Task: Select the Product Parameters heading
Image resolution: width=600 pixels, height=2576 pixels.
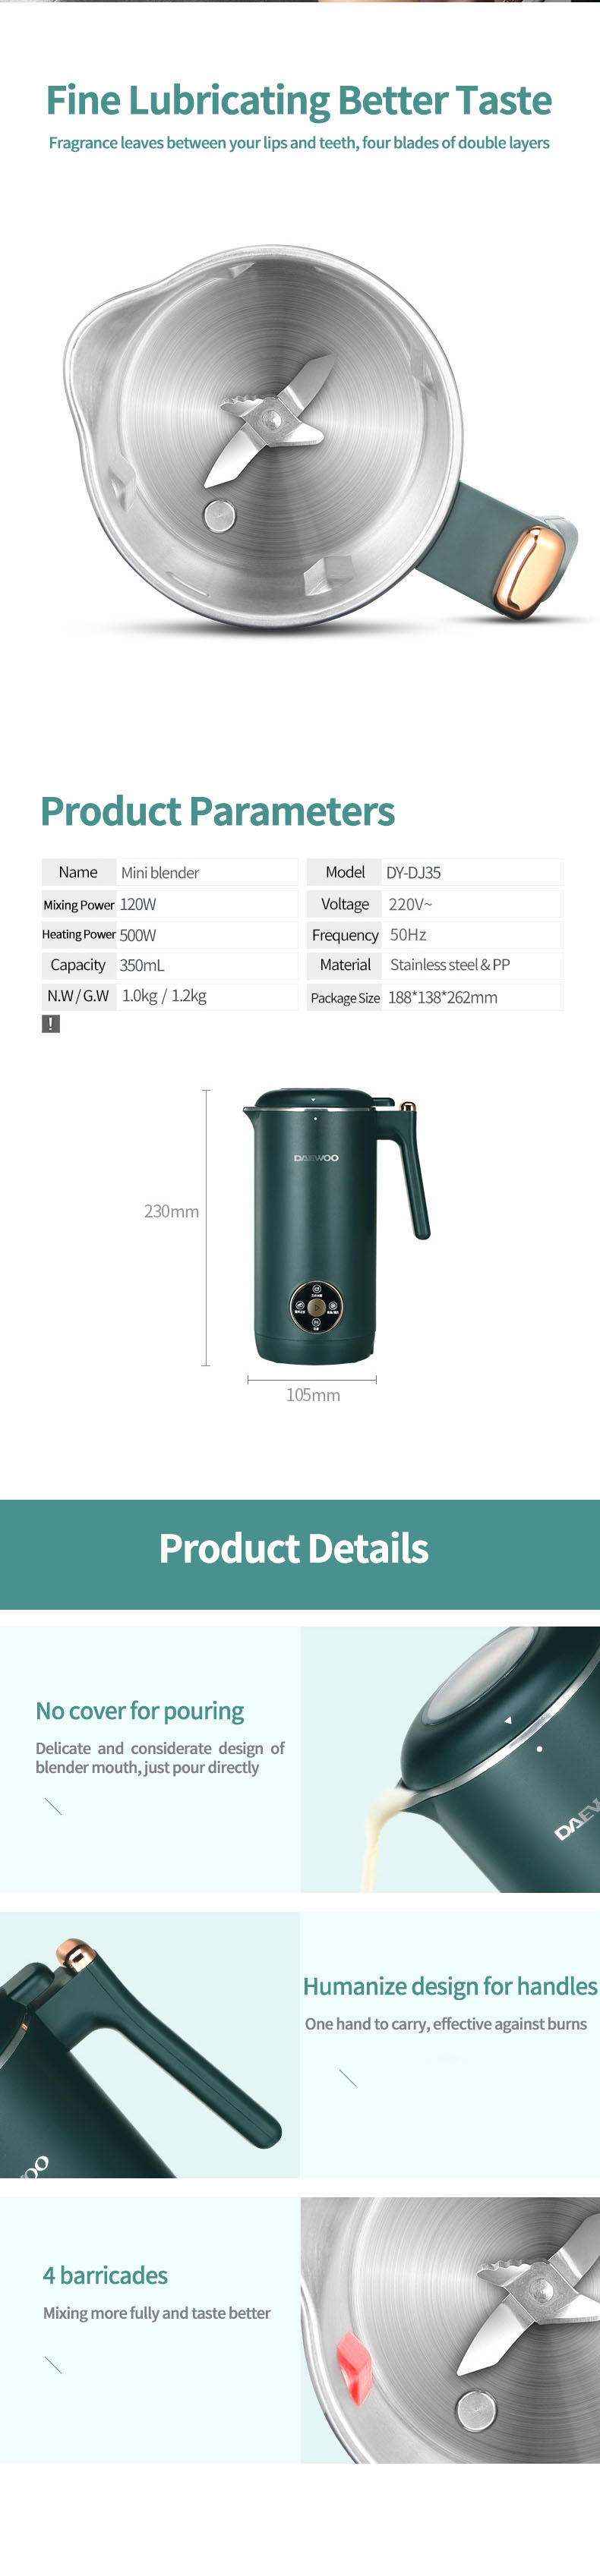Action: coord(217,811)
